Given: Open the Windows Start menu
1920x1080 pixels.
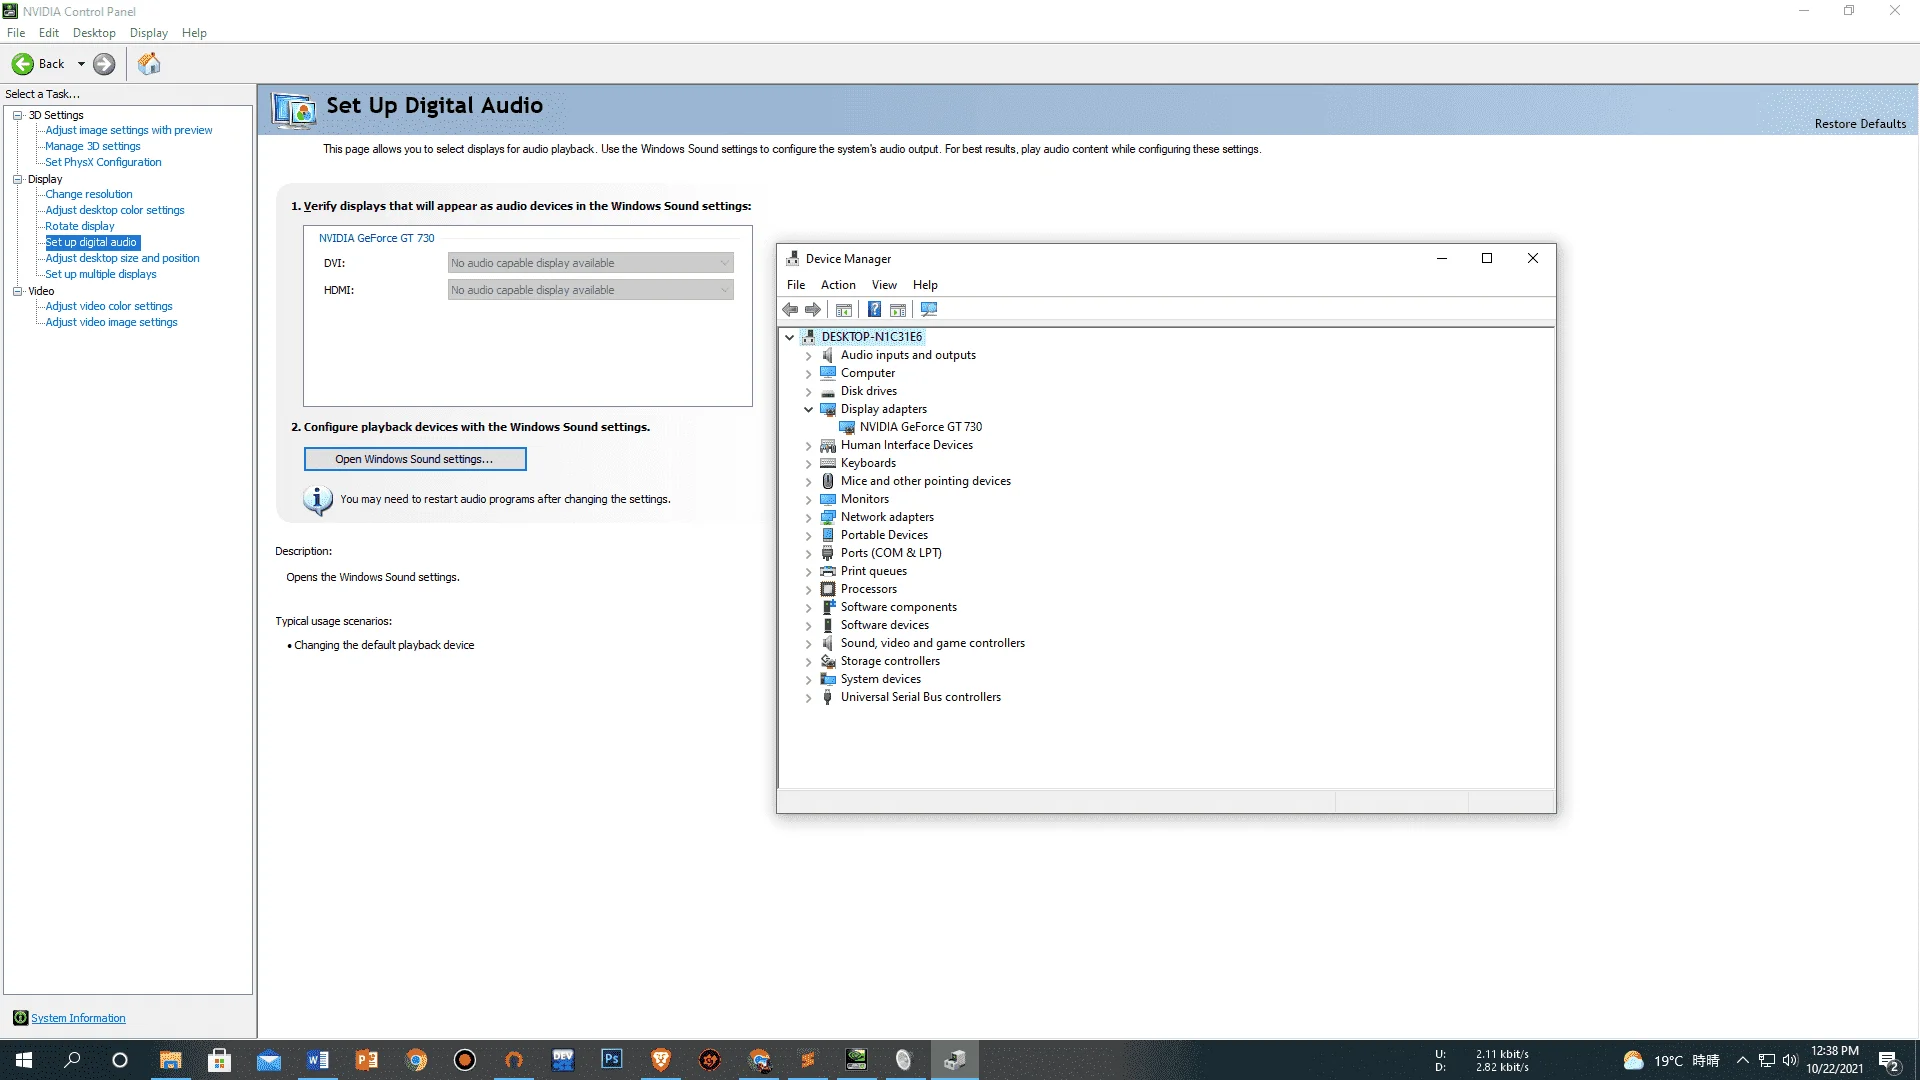Looking at the screenshot, I should click(24, 1060).
